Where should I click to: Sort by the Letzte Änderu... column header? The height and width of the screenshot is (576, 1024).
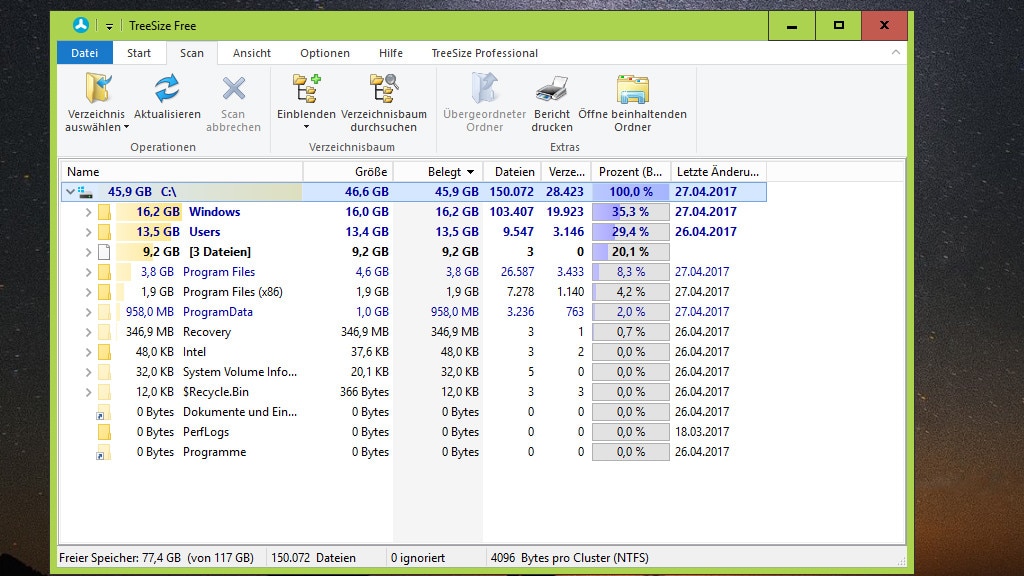718,172
